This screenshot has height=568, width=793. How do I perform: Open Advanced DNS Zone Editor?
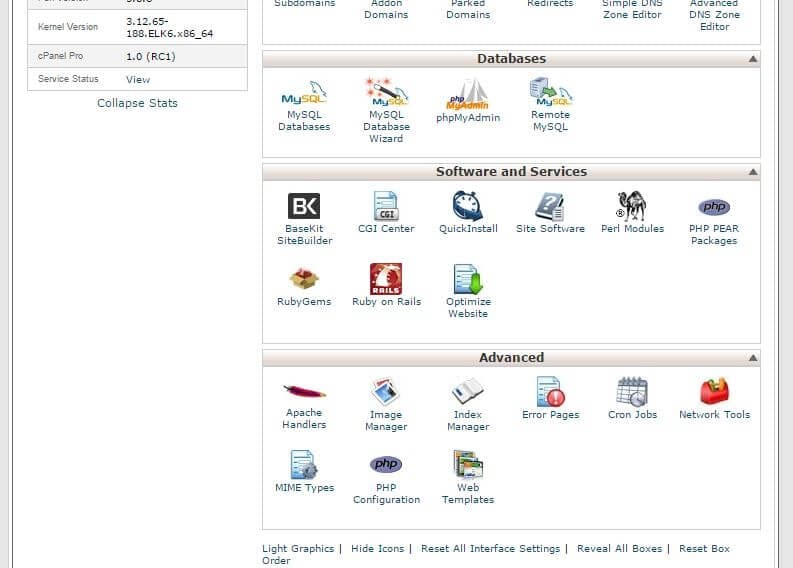[x=714, y=15]
